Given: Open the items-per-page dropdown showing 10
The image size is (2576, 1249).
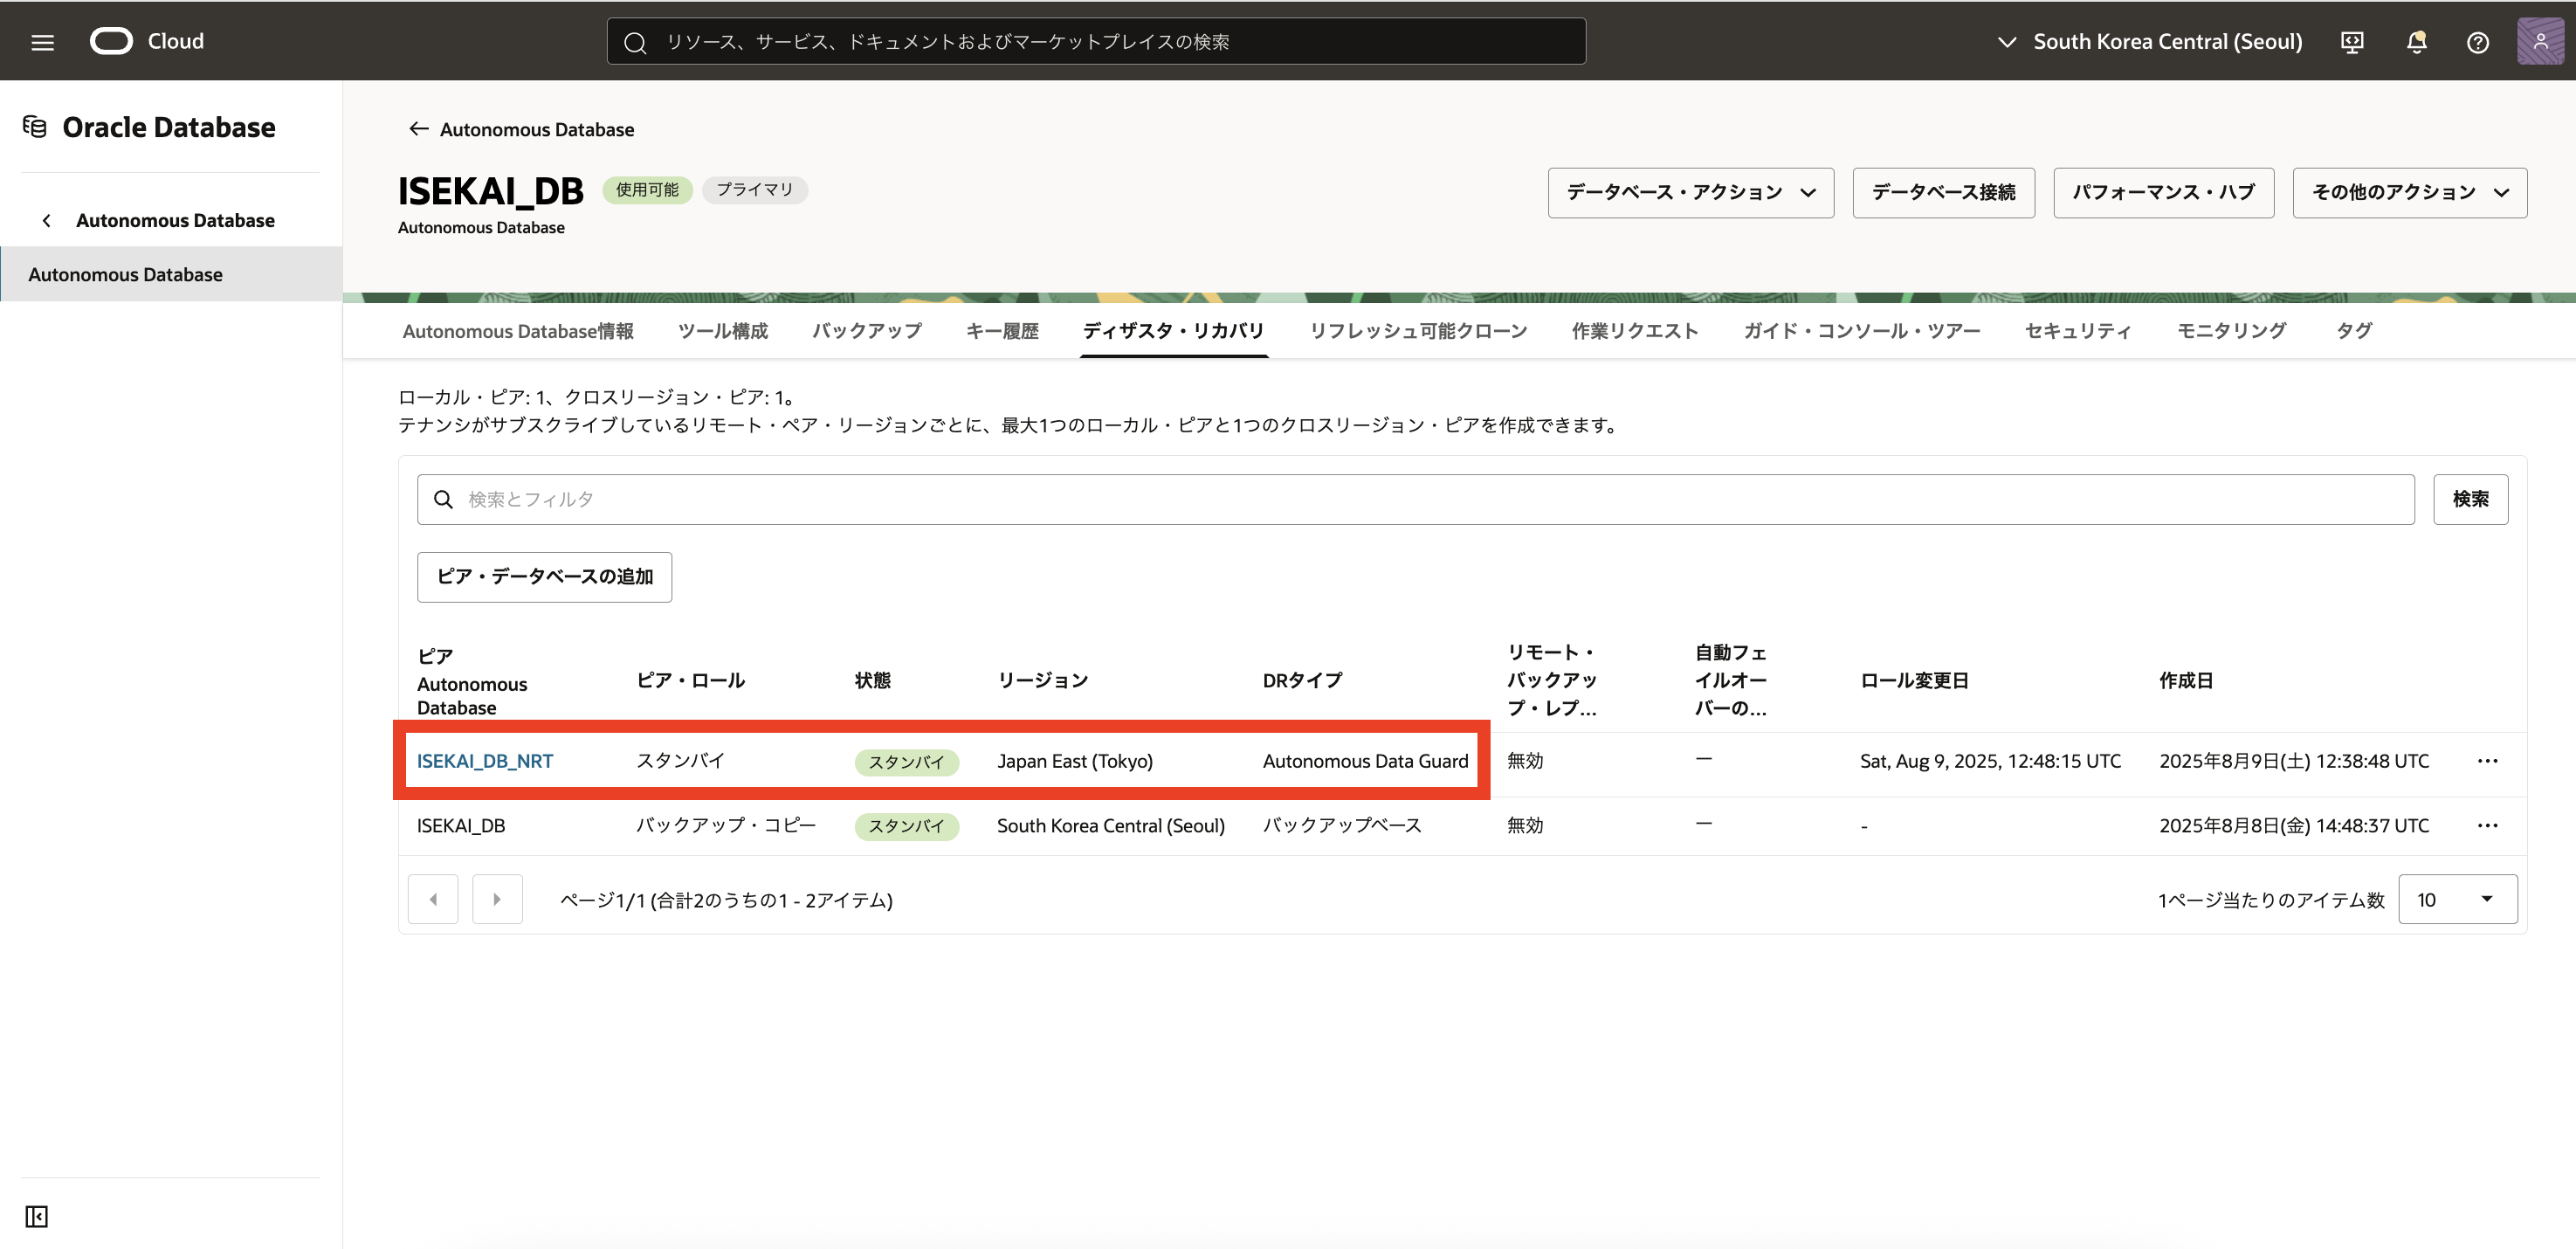Looking at the screenshot, I should 2458,899.
